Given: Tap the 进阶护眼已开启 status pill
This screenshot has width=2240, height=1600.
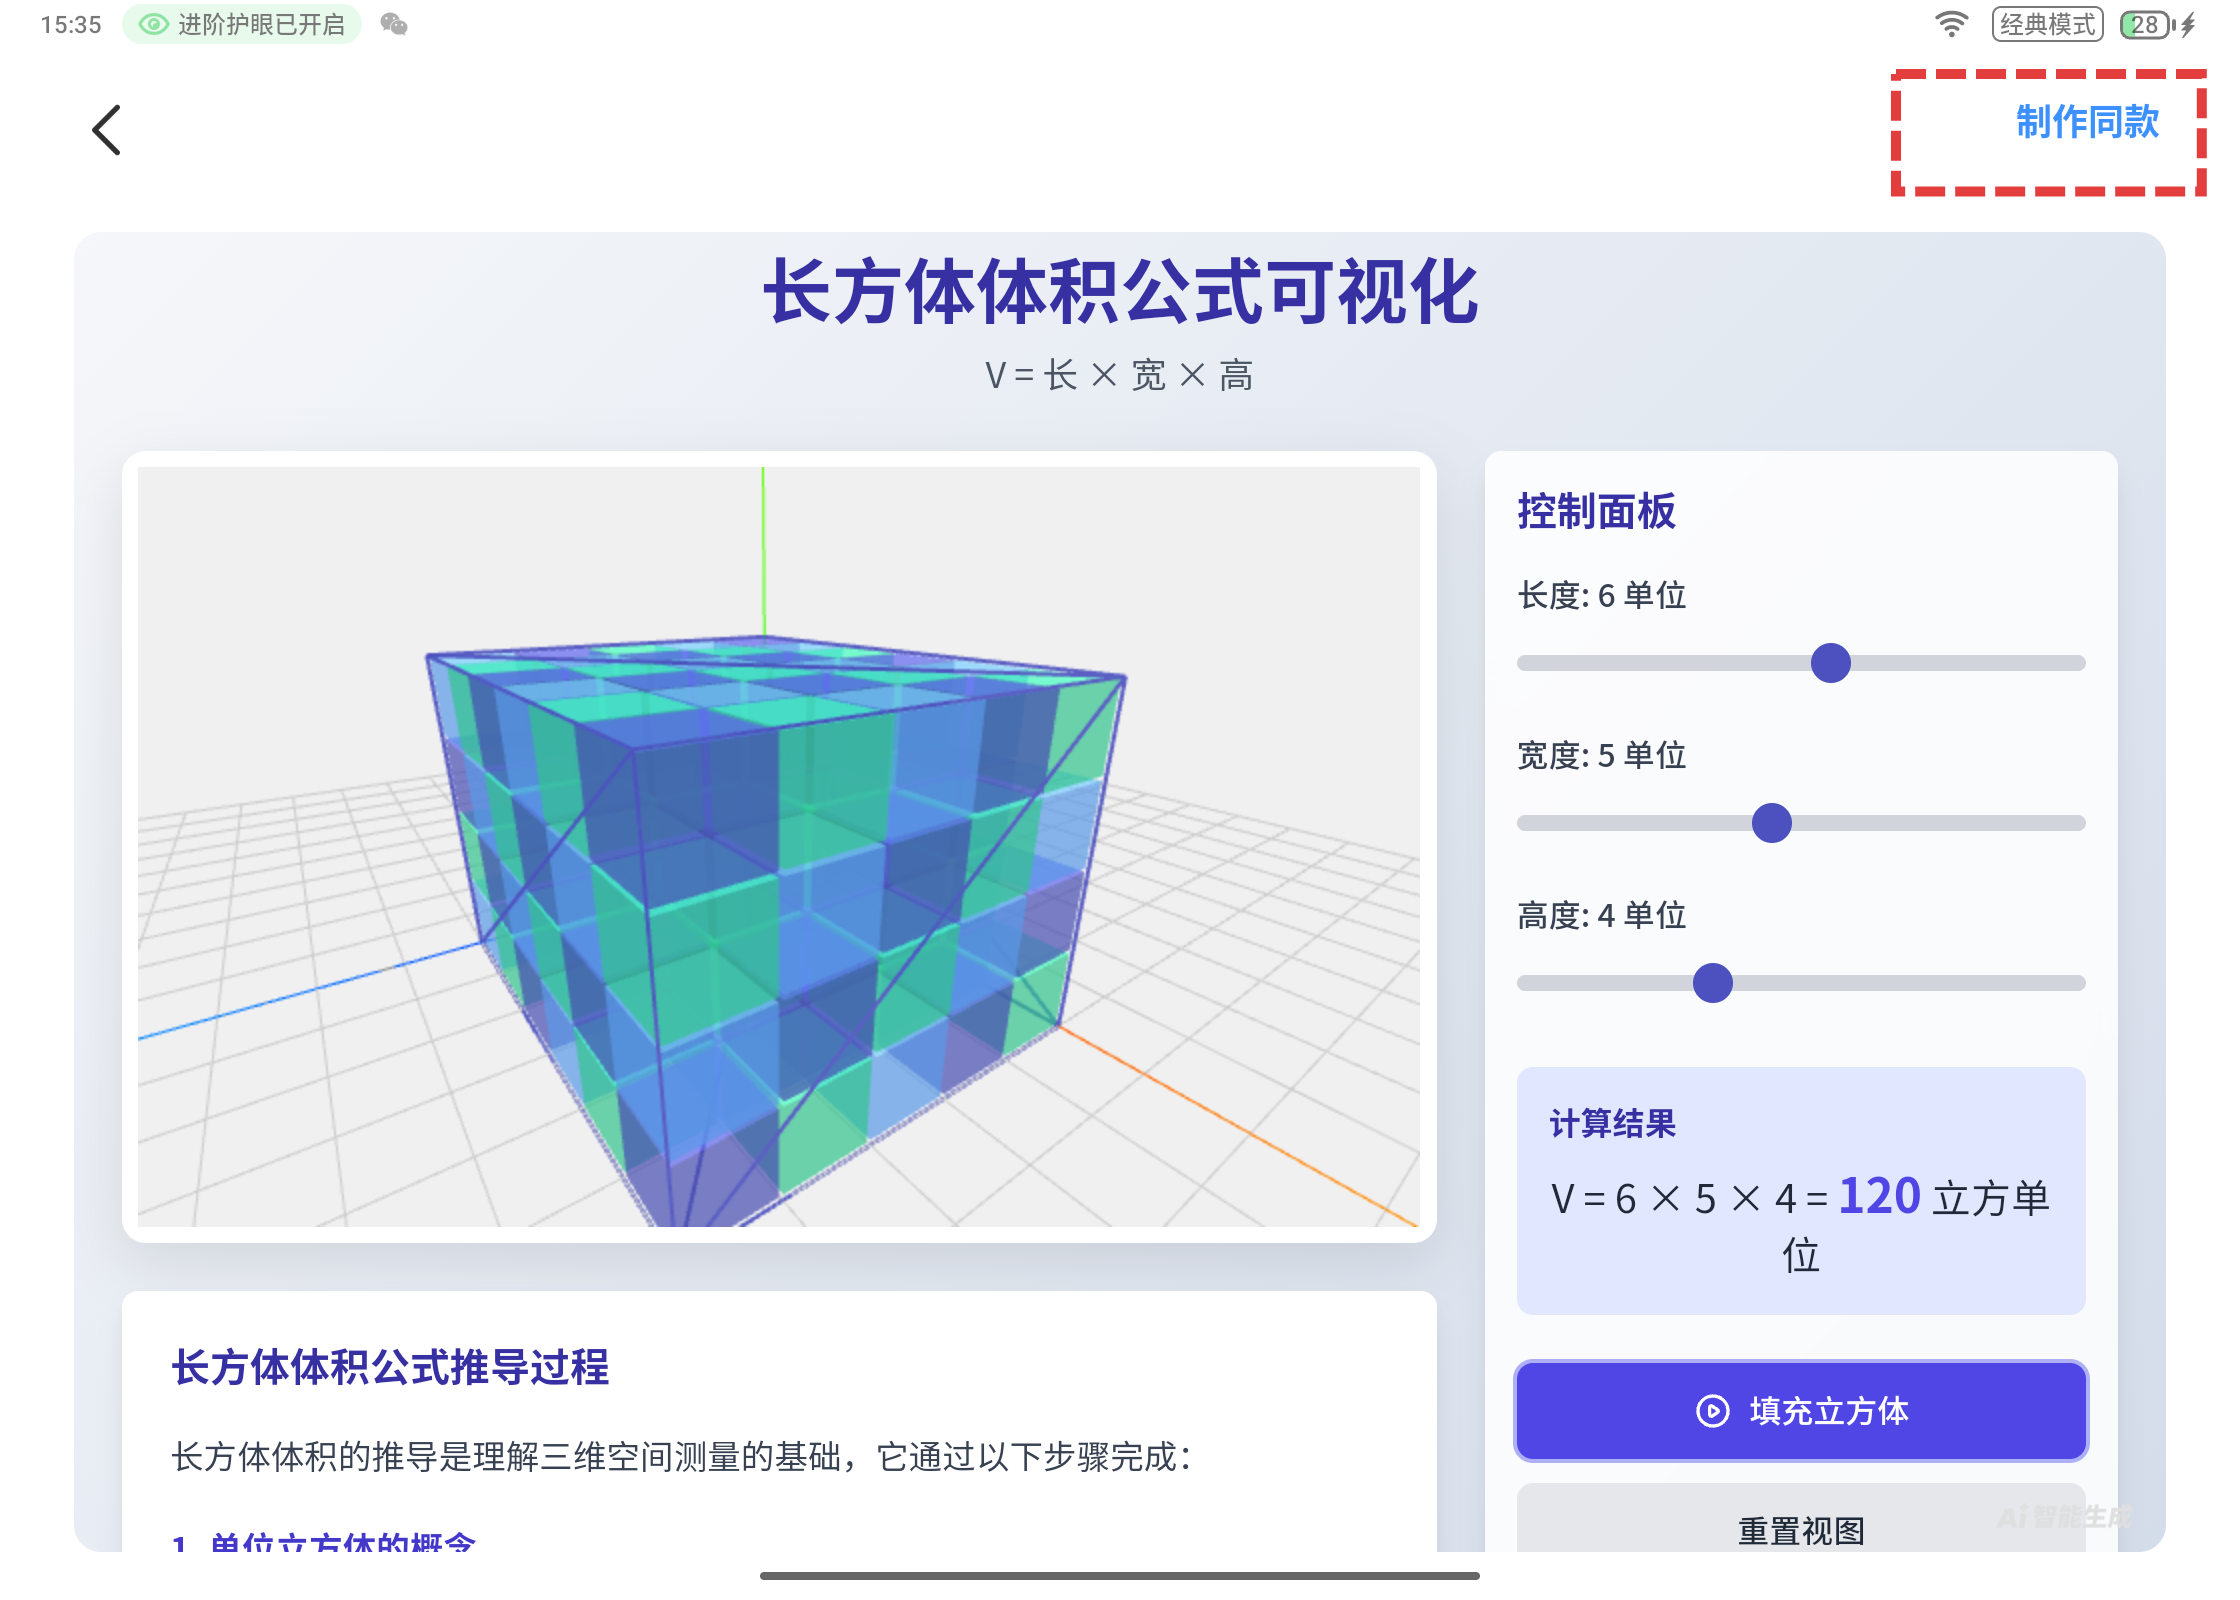Looking at the screenshot, I should [242, 24].
